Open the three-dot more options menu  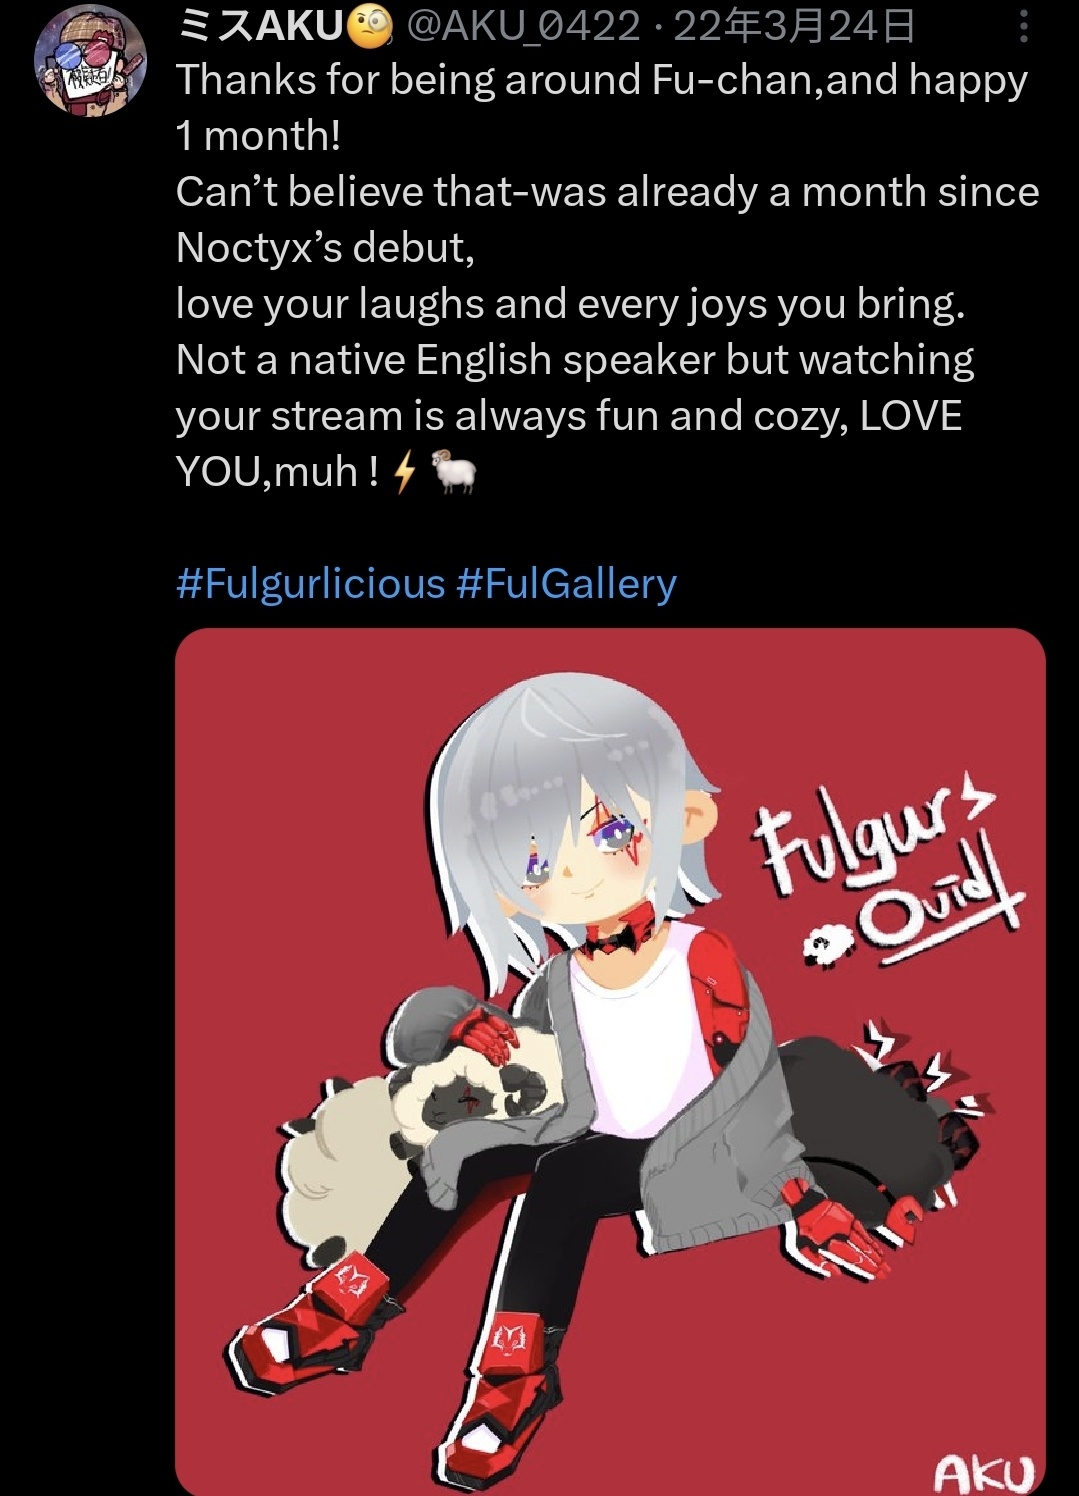(x=1024, y=26)
